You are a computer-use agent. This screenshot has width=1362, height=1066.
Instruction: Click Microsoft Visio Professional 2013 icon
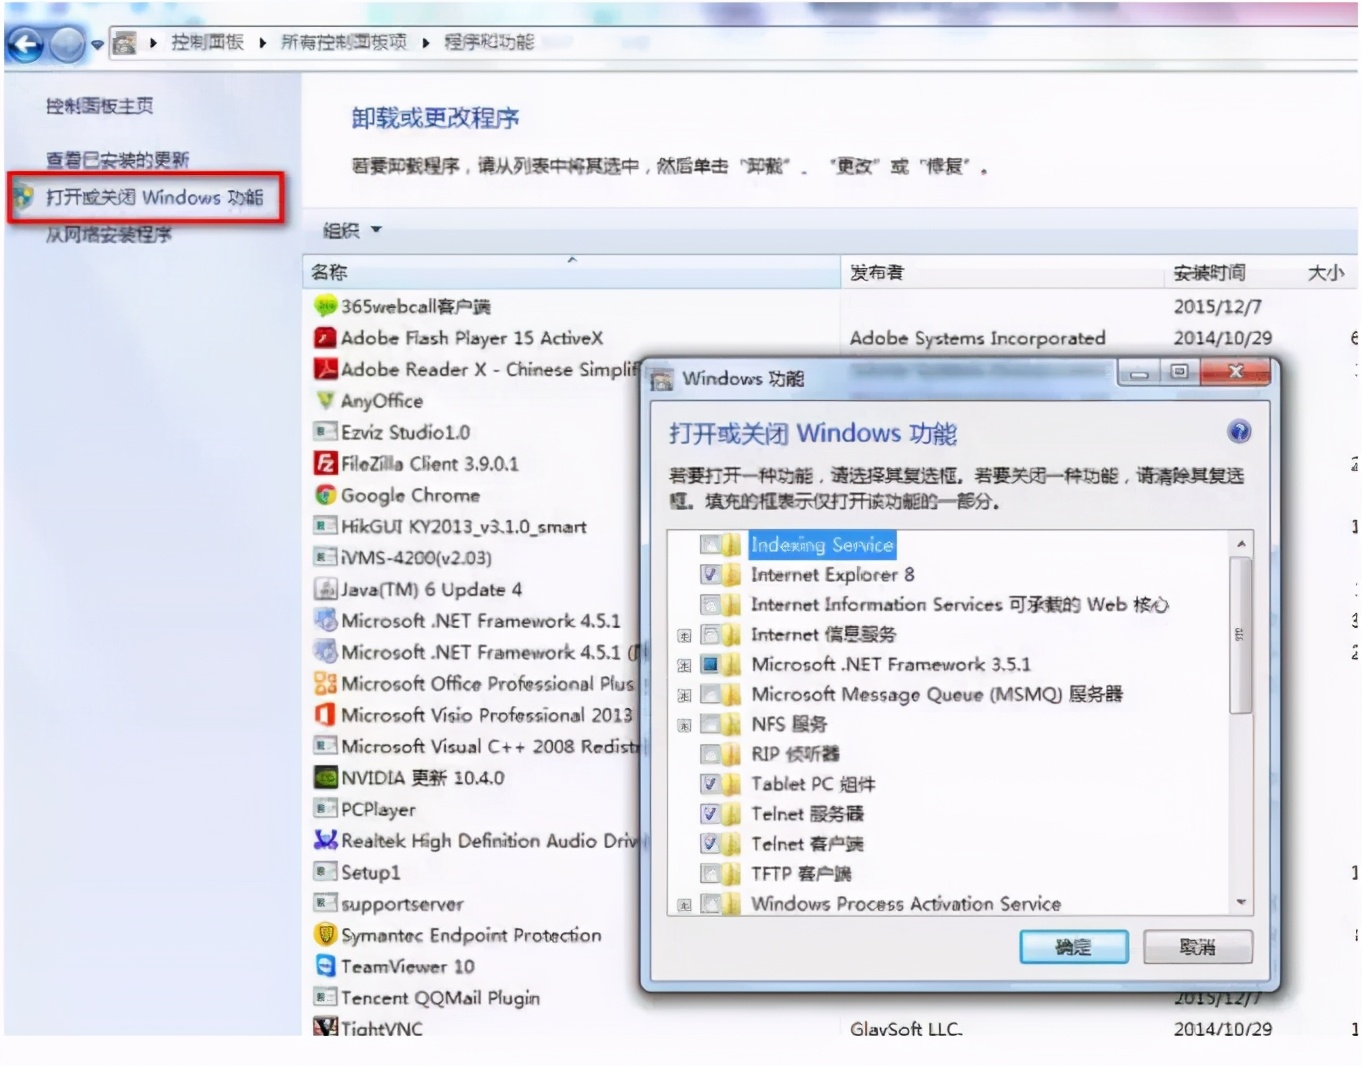point(325,715)
